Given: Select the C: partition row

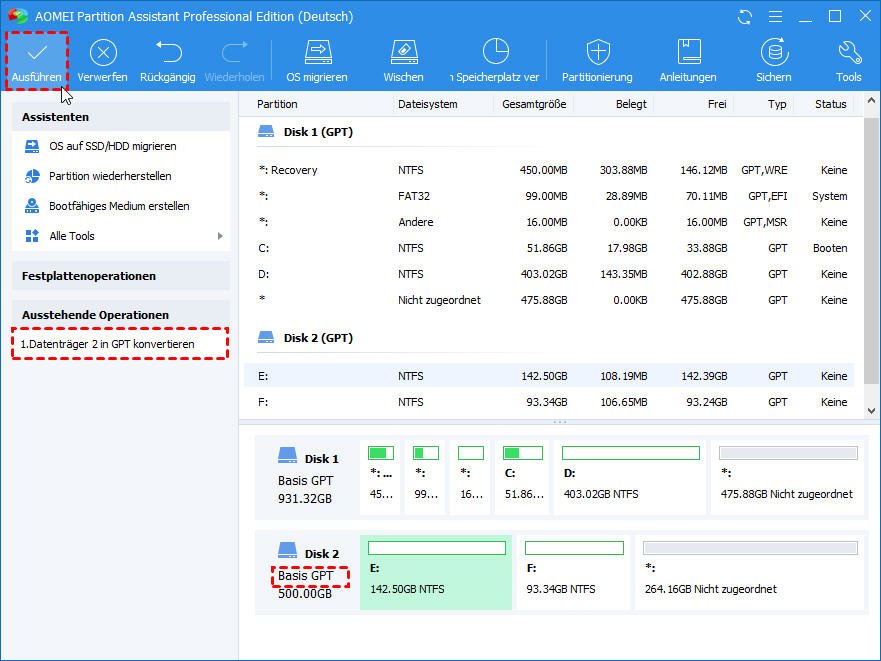Looking at the screenshot, I should pyautogui.click(x=550, y=248).
